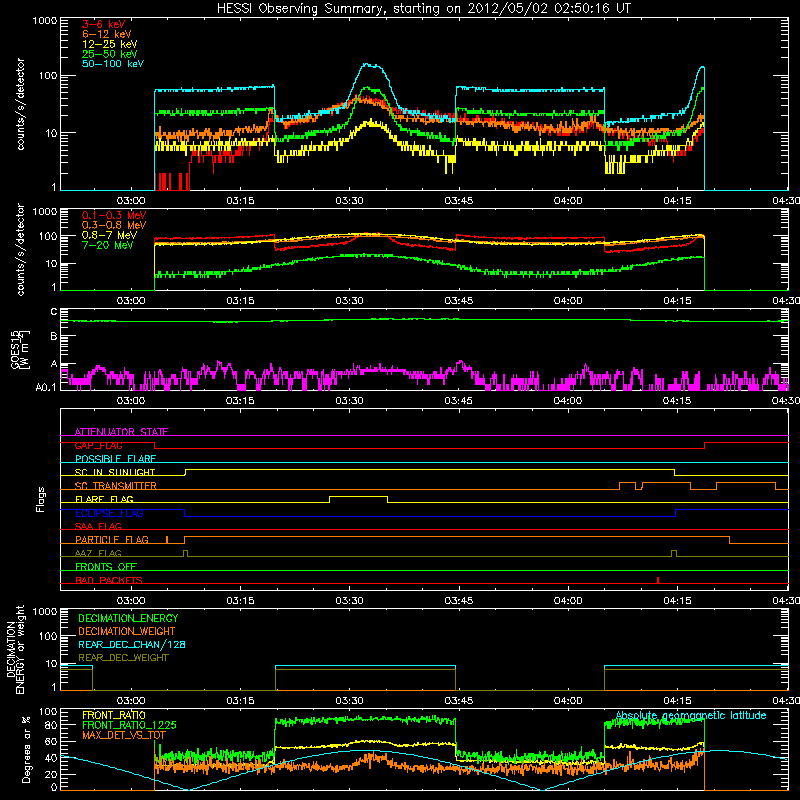This screenshot has height=800, width=800.
Task: Click the FRONT_RATIO legend entry
Action: (x=114, y=715)
